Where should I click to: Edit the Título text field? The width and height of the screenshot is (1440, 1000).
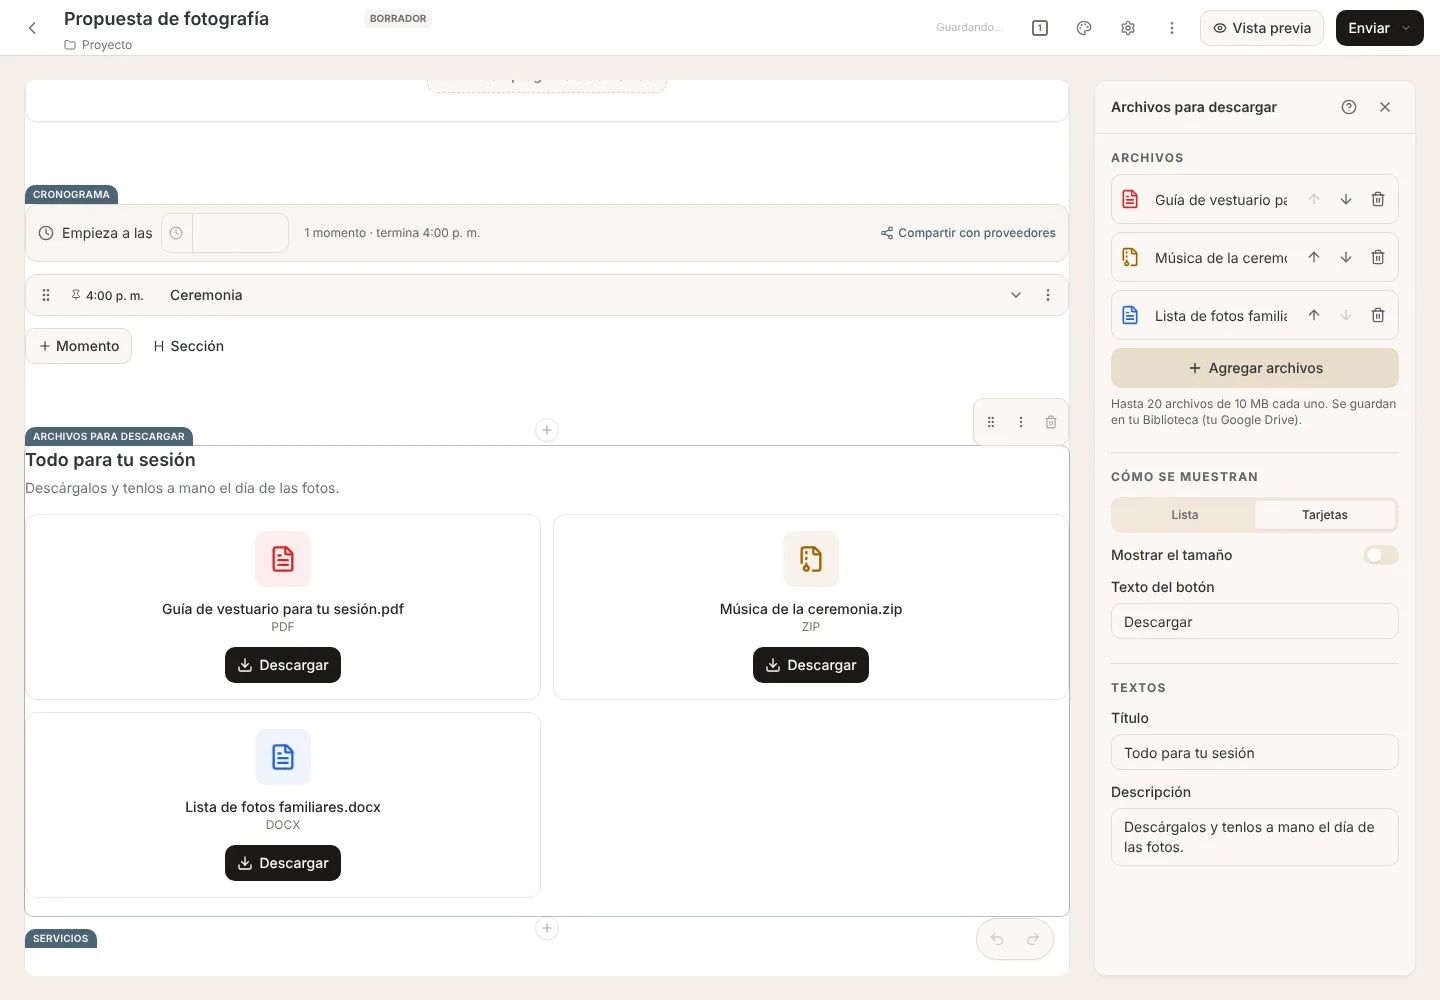click(1255, 752)
